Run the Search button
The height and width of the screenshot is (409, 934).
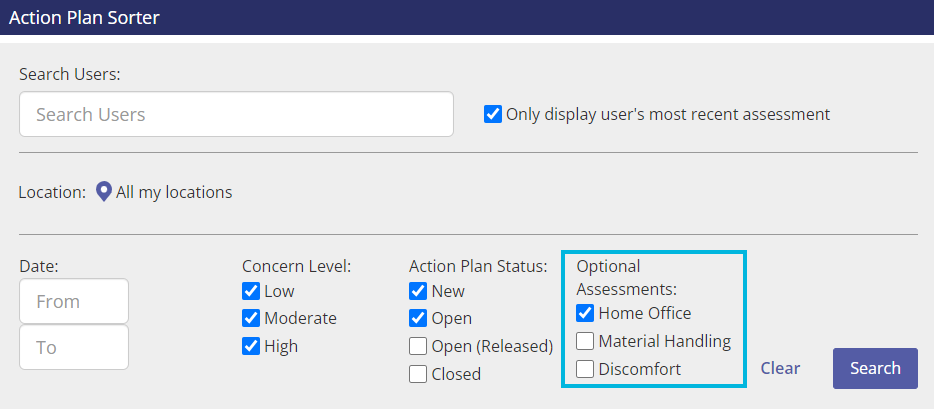[x=875, y=369]
